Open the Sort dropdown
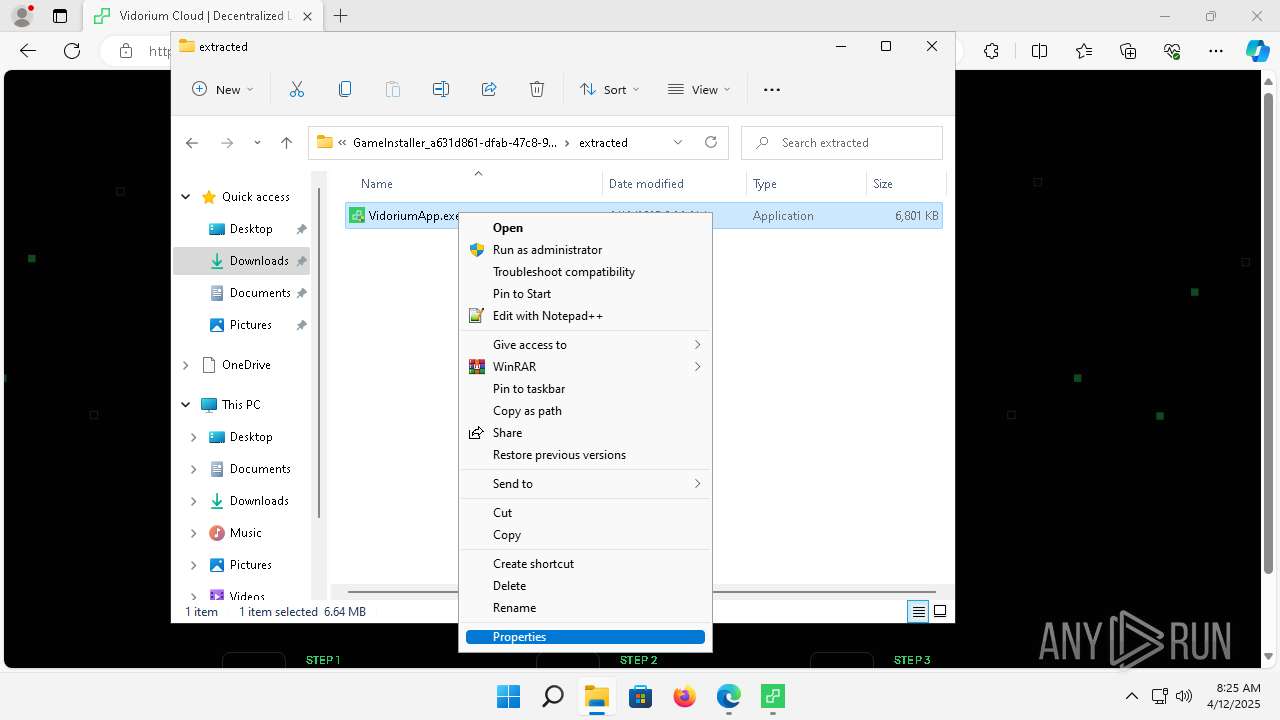1280x720 pixels. [609, 89]
